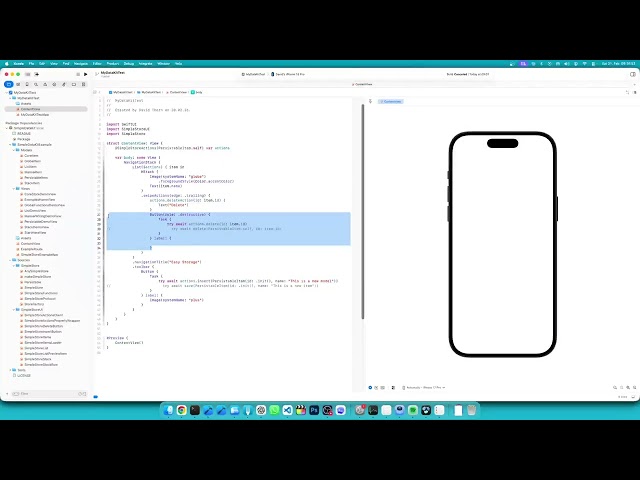Open the SimpleStoreProtocol file

pos(40,299)
